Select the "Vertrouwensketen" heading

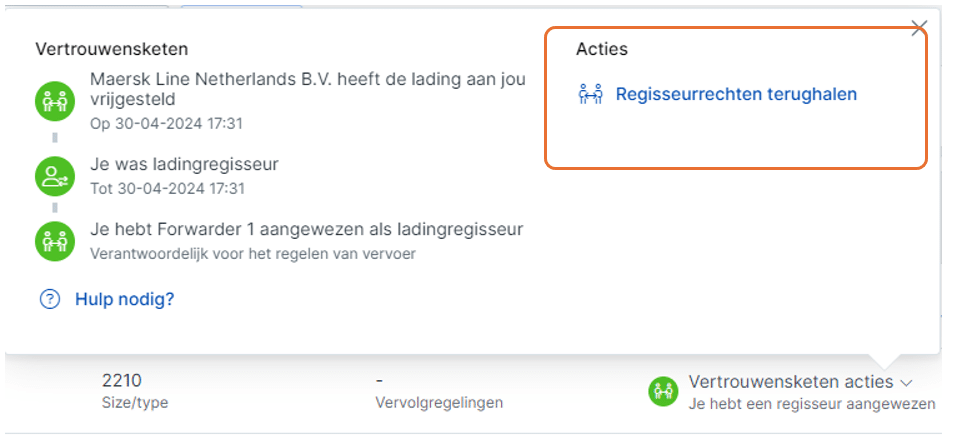(111, 48)
